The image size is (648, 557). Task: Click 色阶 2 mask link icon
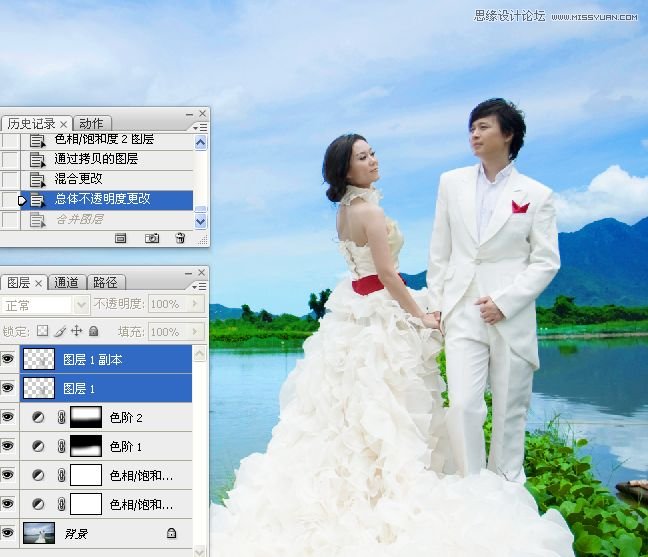[x=62, y=417]
